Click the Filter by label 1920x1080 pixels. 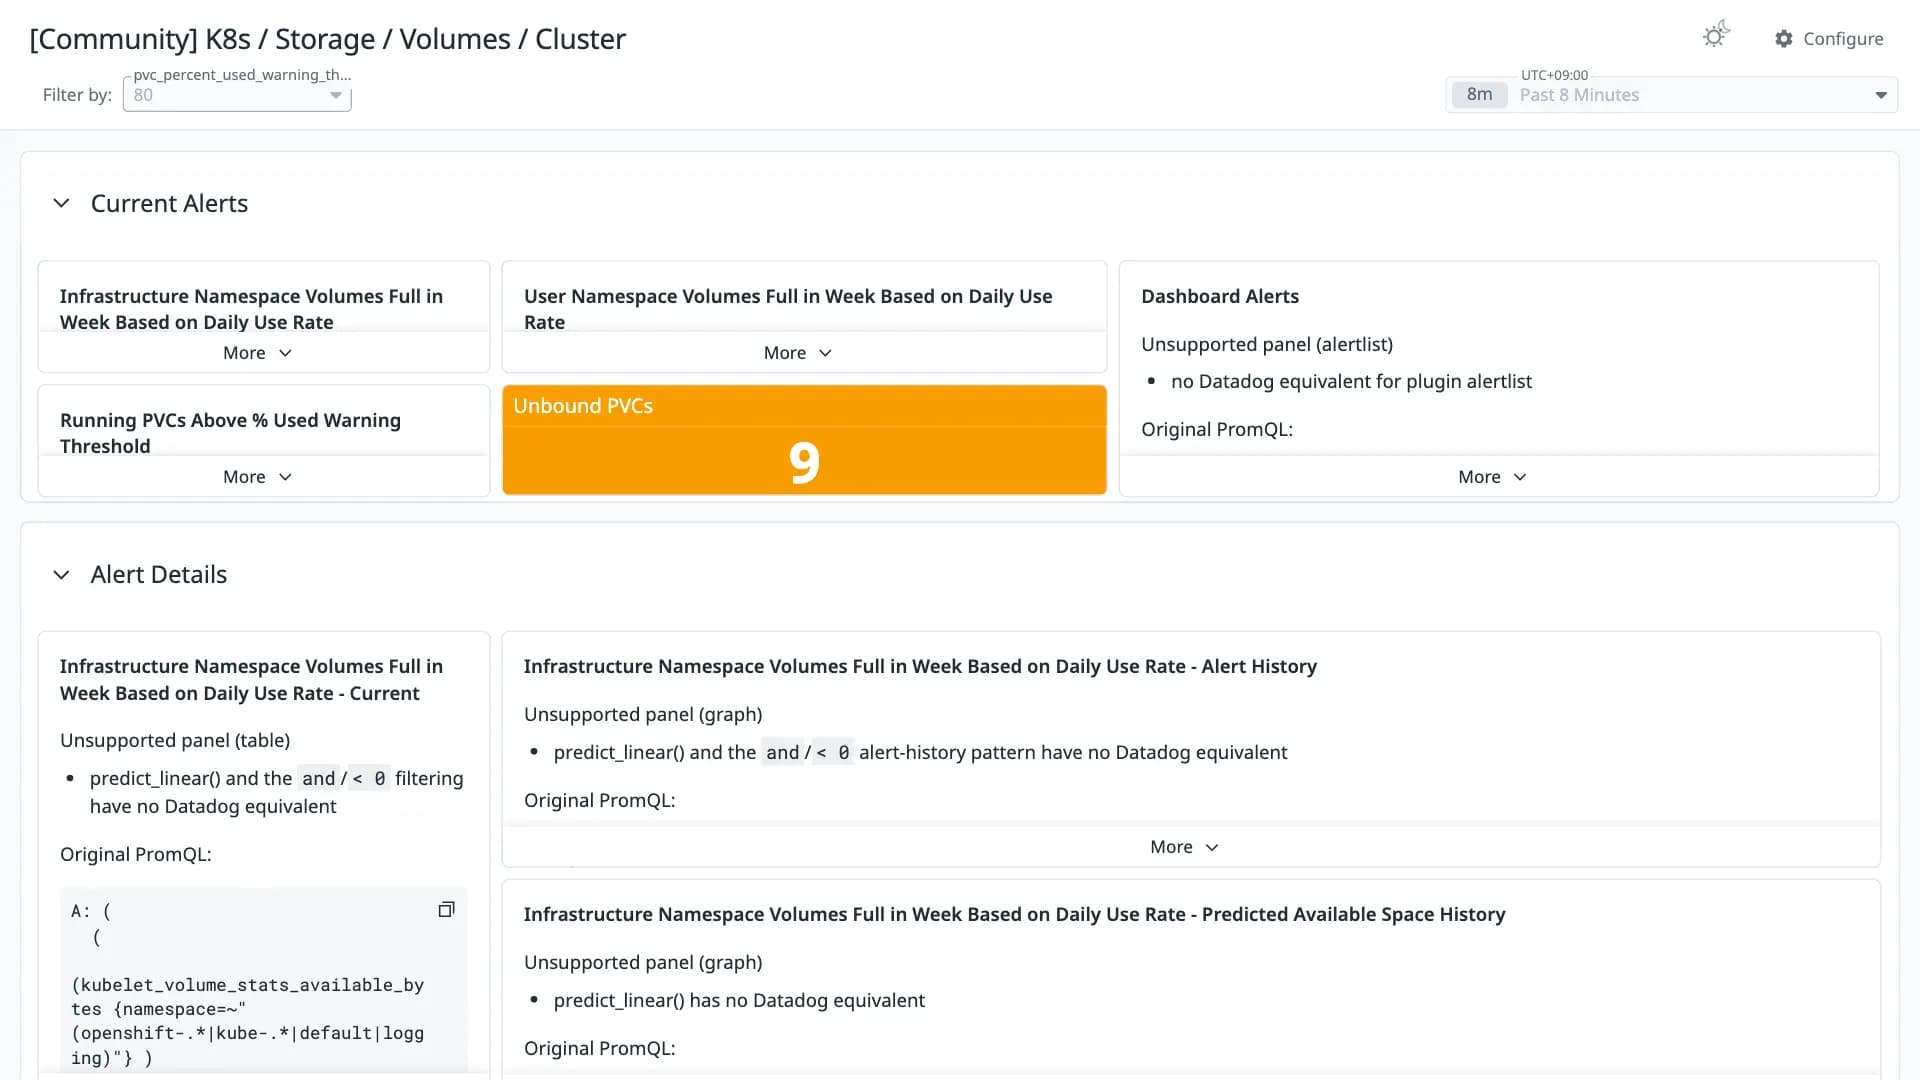tap(77, 95)
